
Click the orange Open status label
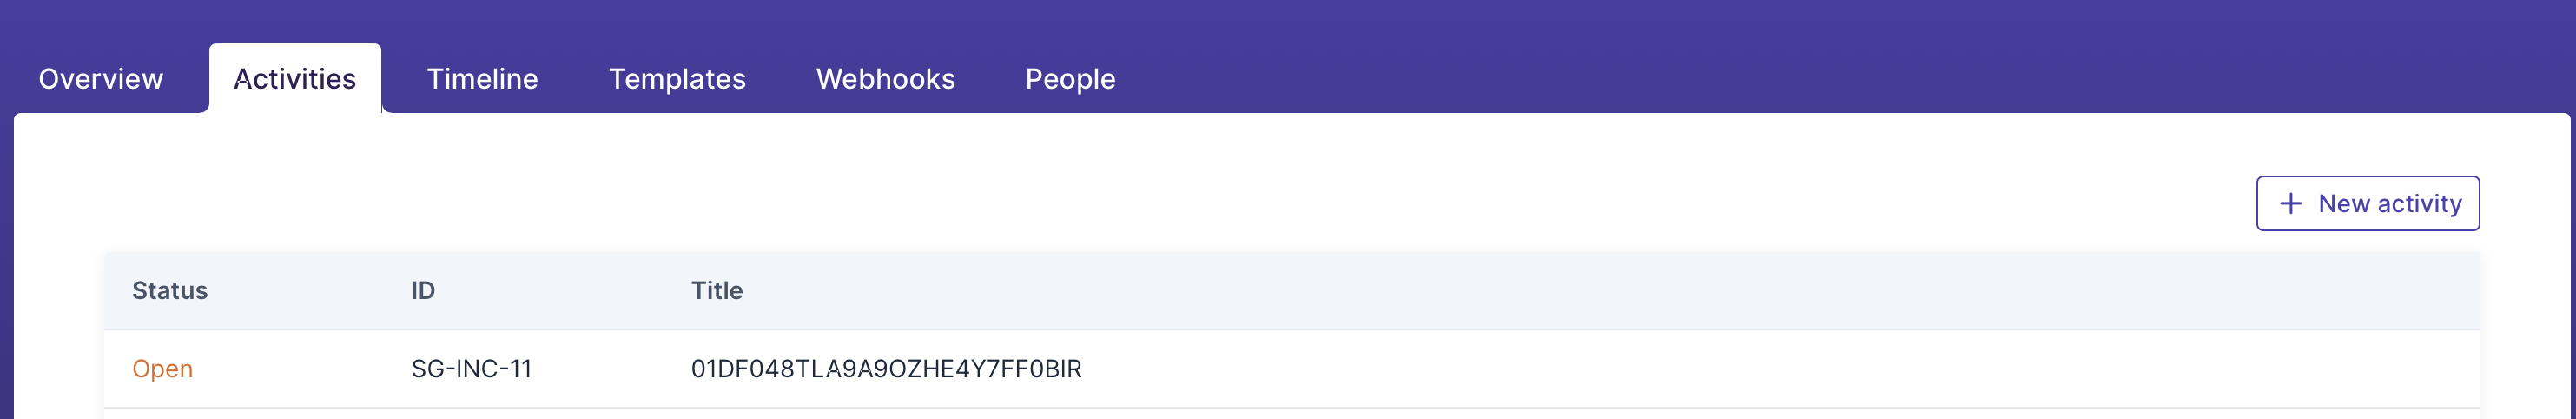[162, 369]
